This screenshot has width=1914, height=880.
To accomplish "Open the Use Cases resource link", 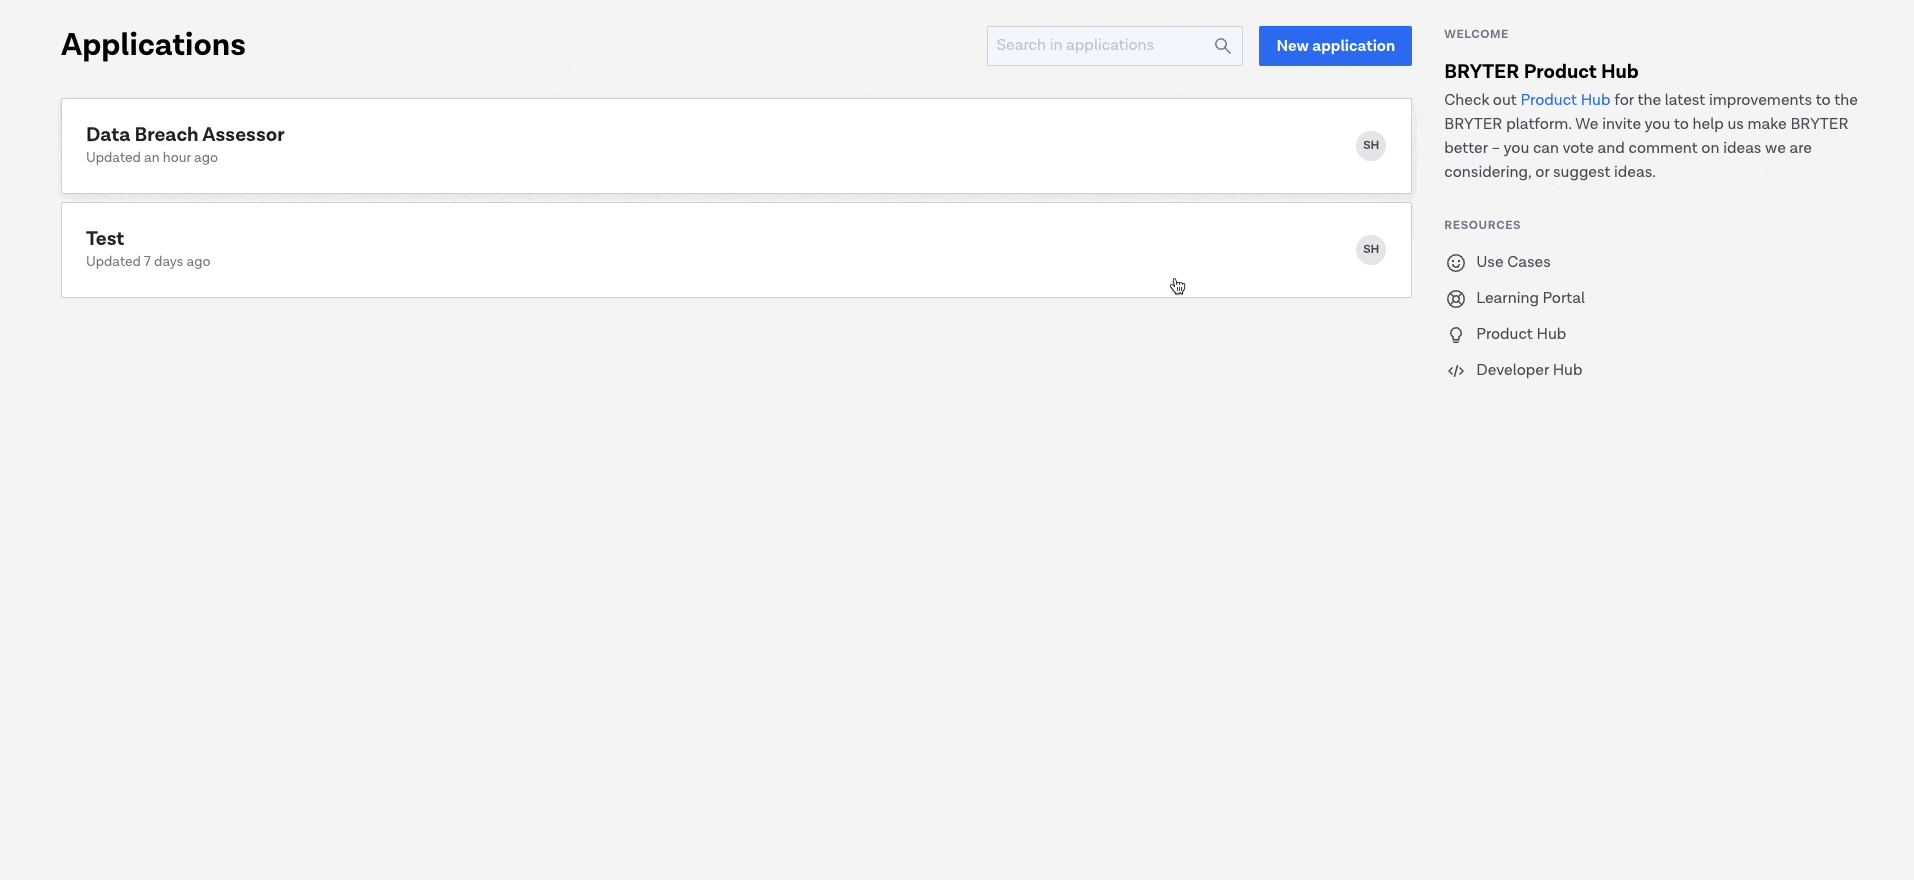I will [x=1513, y=262].
